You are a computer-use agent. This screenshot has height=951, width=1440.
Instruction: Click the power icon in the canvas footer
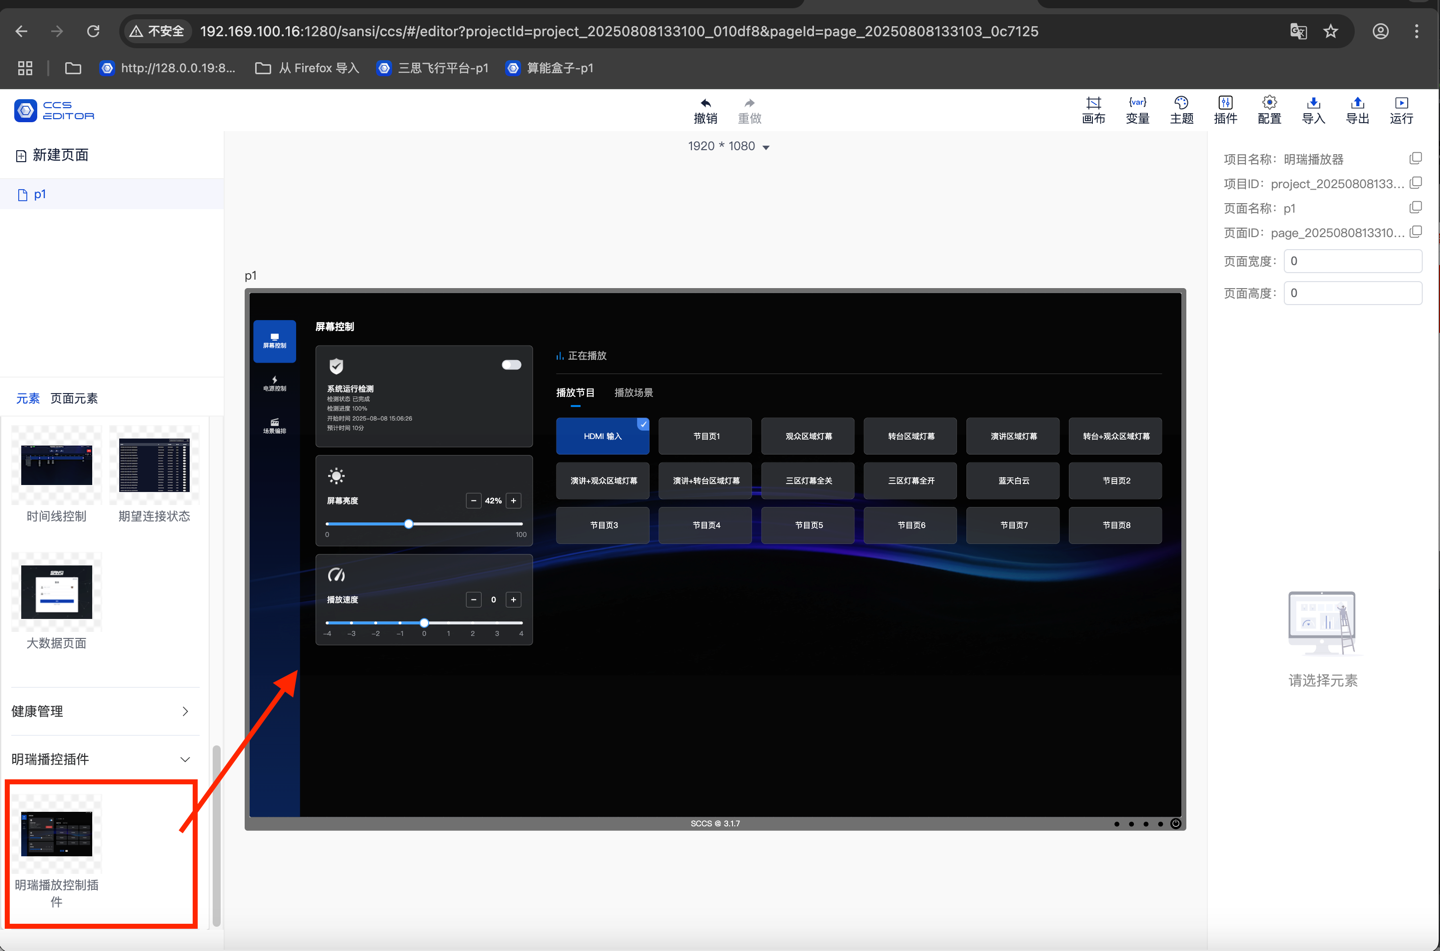(x=1175, y=824)
